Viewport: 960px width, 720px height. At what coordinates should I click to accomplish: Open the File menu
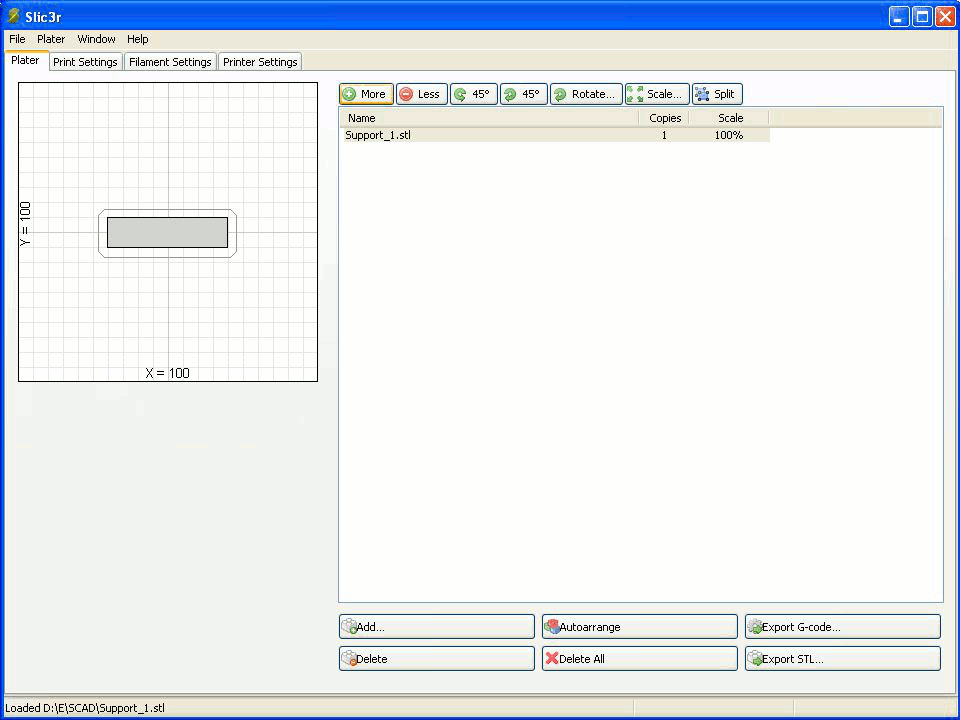[x=17, y=39]
